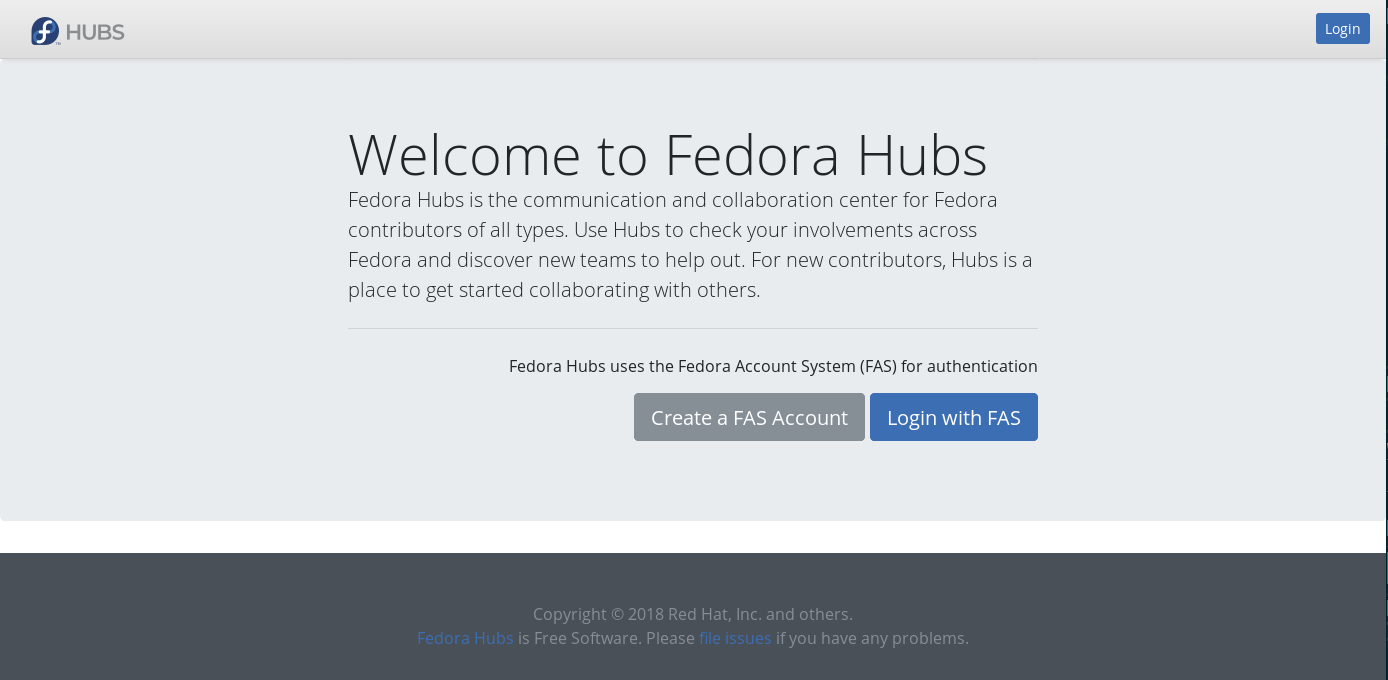Open the Create a FAS Account button
Screen dimensions: 1388x680
point(749,417)
